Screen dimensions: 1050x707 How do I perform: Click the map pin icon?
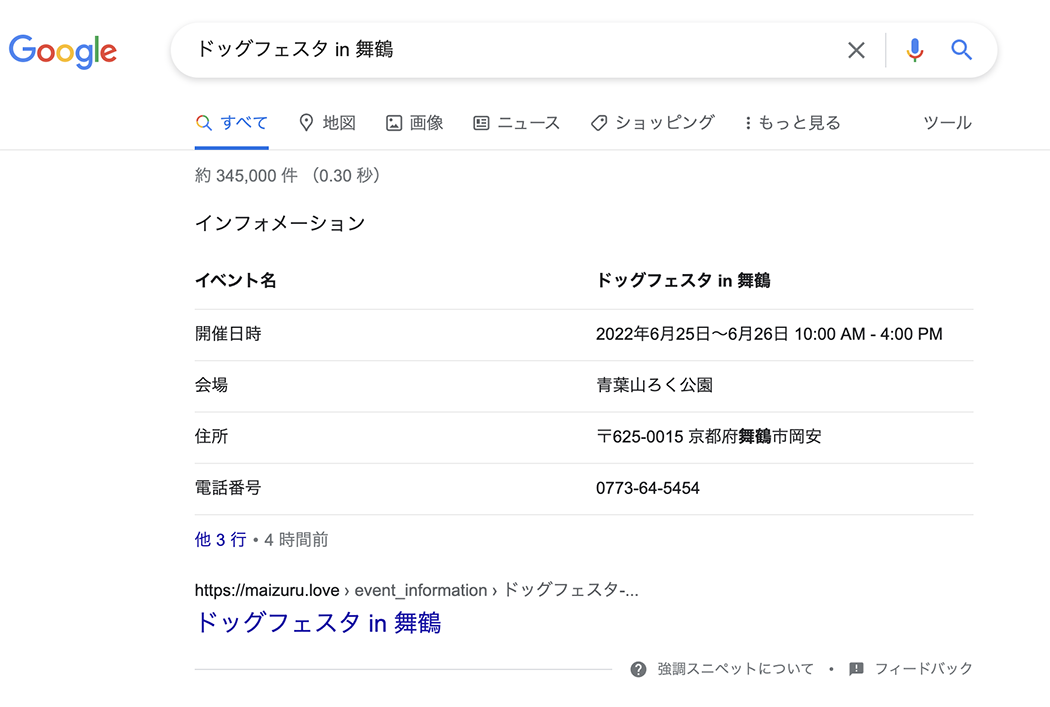point(307,123)
